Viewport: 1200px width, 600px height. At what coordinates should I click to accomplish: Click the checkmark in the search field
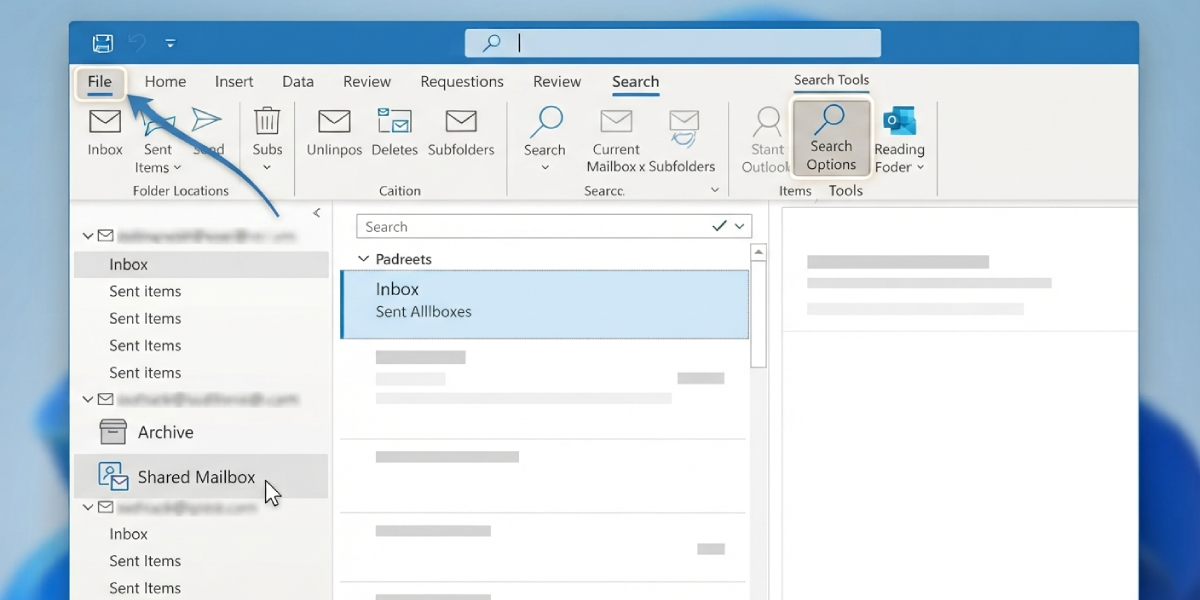[719, 227]
